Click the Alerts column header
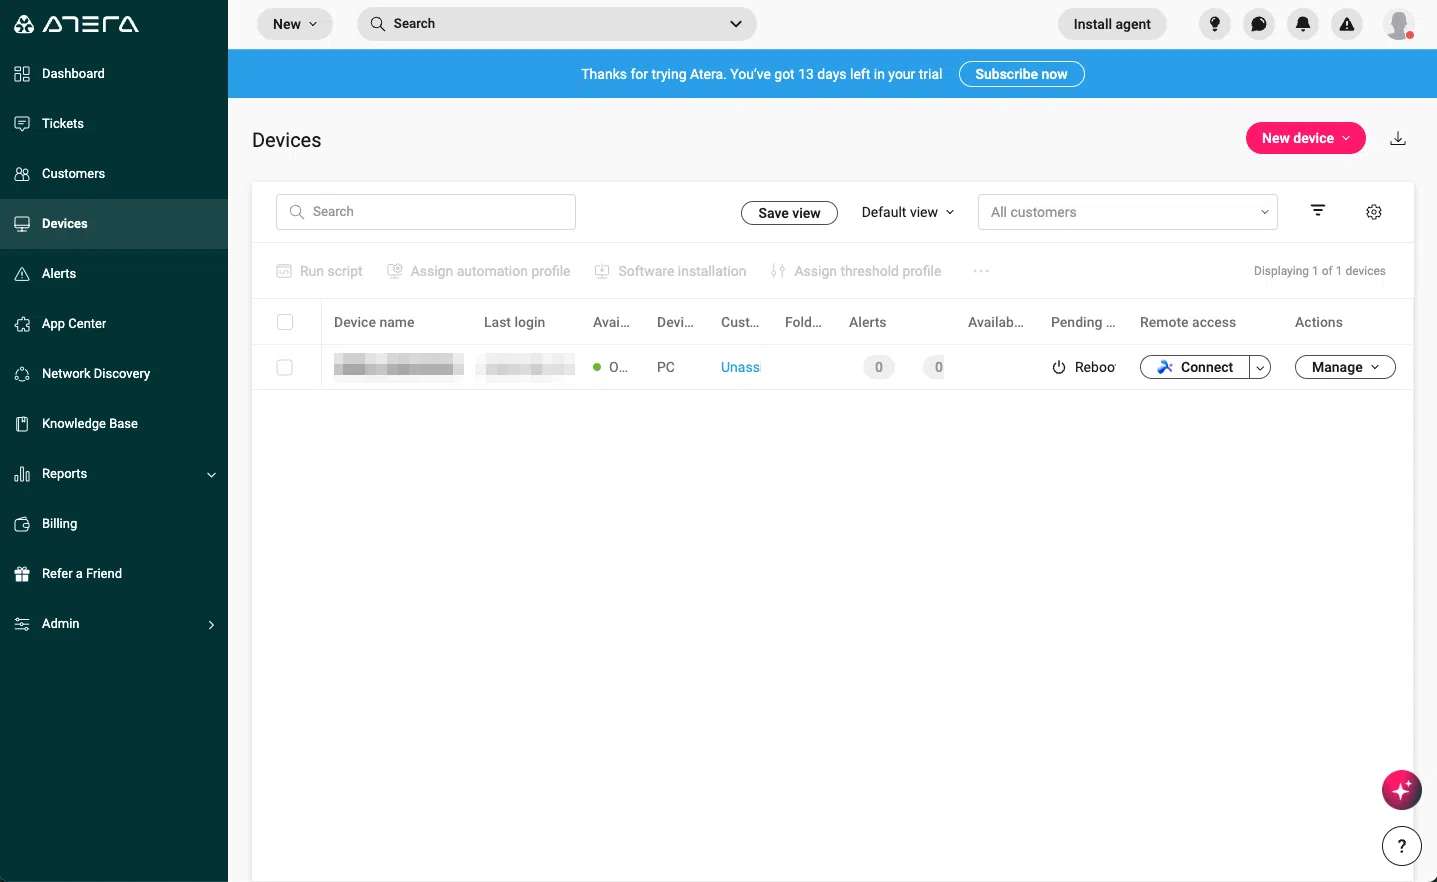The width and height of the screenshot is (1437, 882). click(x=868, y=322)
